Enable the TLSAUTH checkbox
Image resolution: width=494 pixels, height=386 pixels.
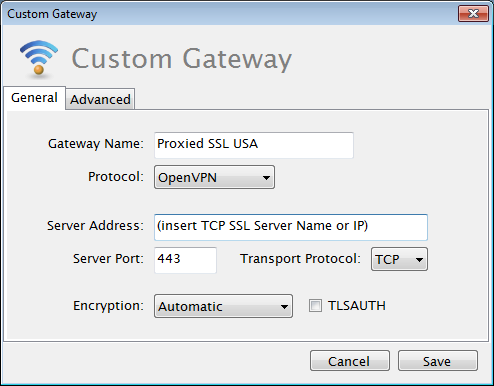click(x=315, y=306)
